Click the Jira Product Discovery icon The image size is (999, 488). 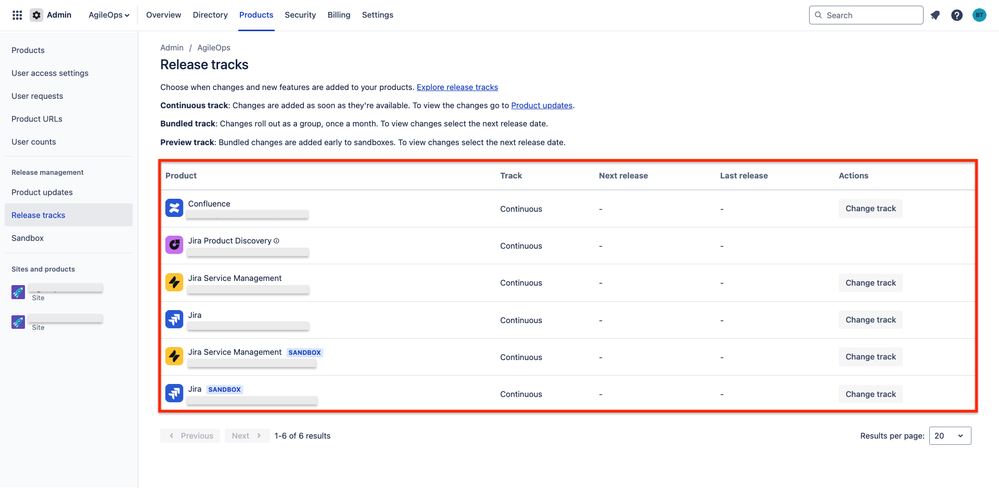pyautogui.click(x=175, y=245)
